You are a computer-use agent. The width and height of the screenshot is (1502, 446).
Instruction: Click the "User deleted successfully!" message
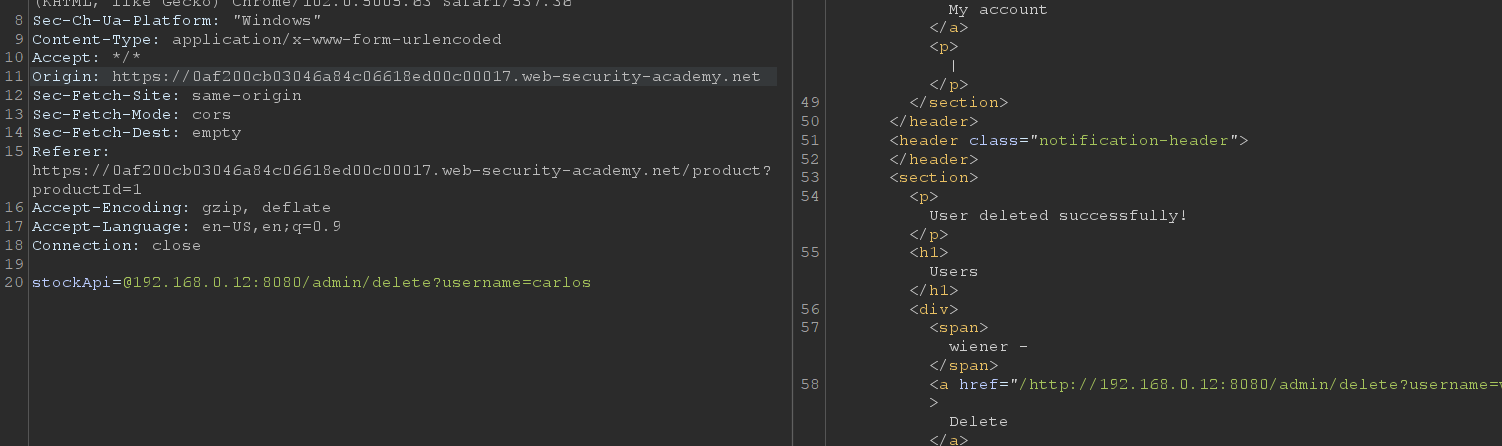(x=1058, y=216)
